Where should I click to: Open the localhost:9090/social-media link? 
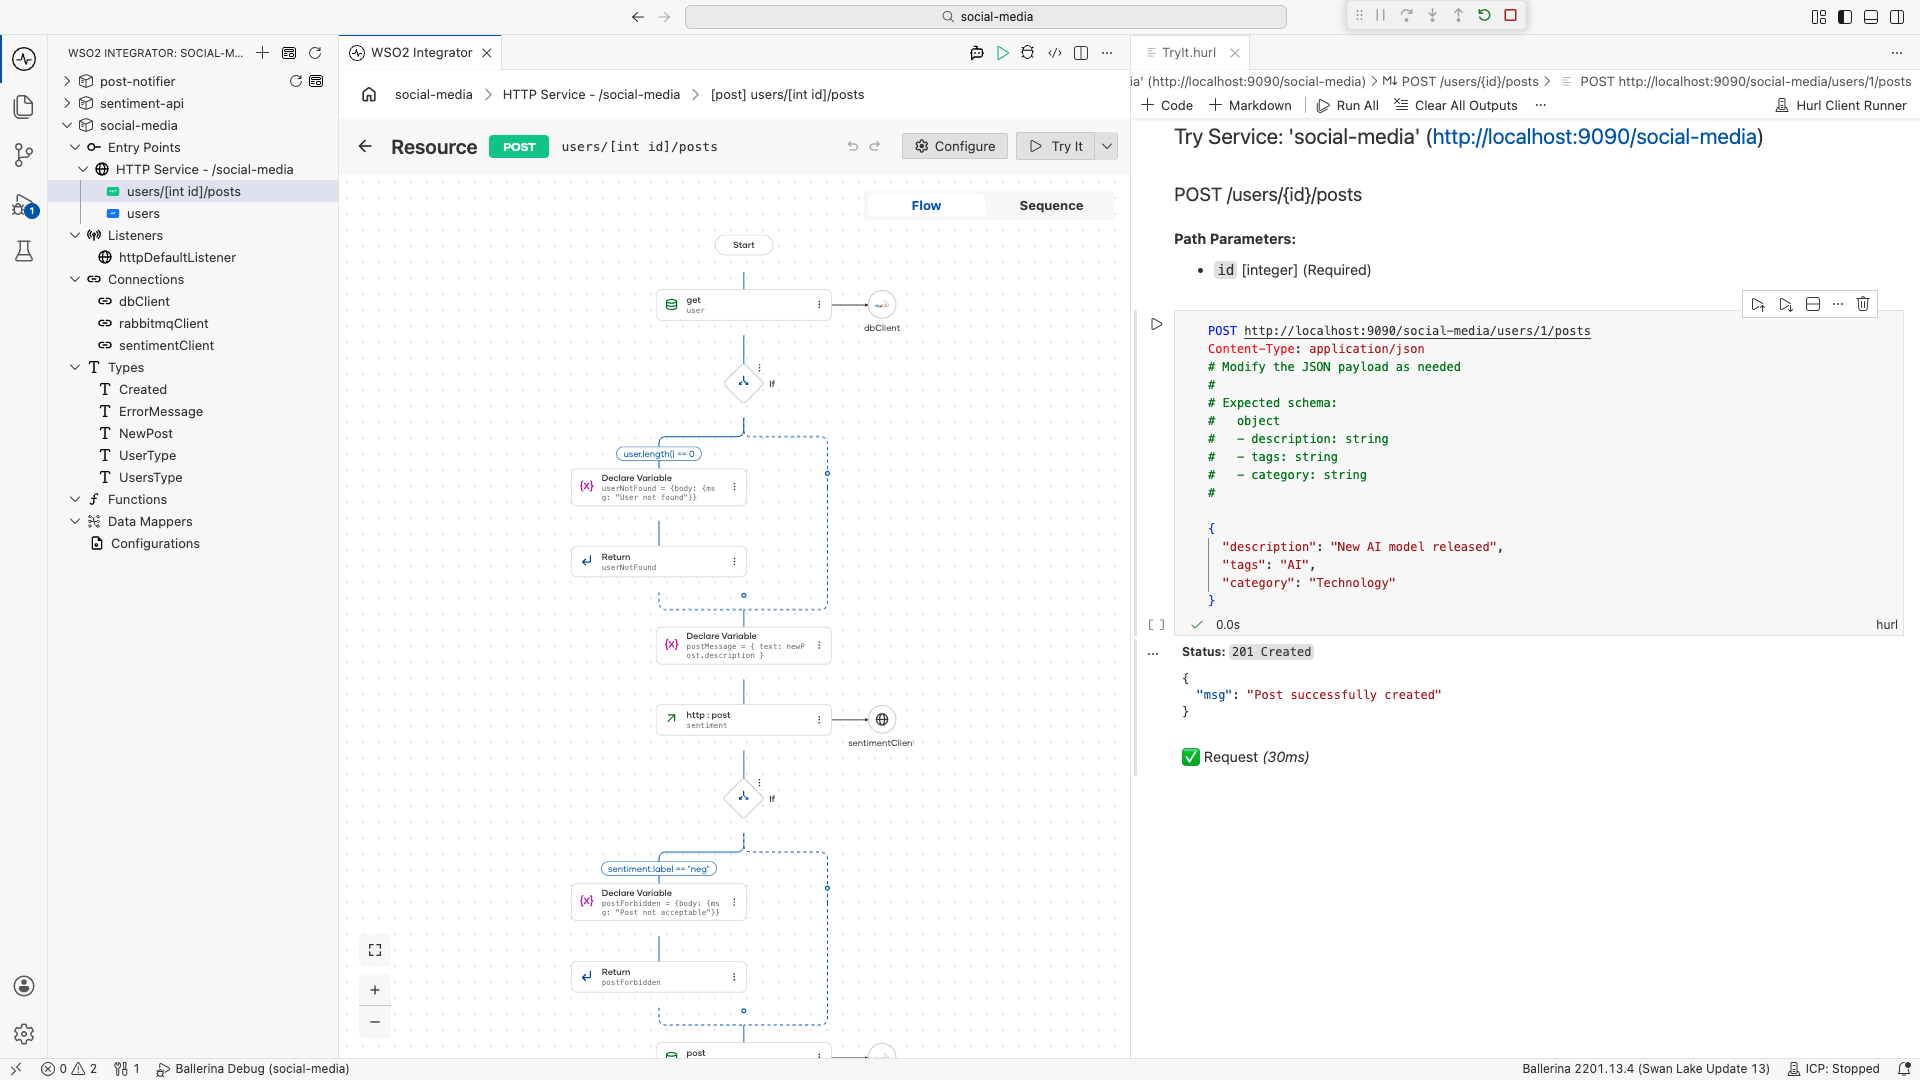[1594, 137]
